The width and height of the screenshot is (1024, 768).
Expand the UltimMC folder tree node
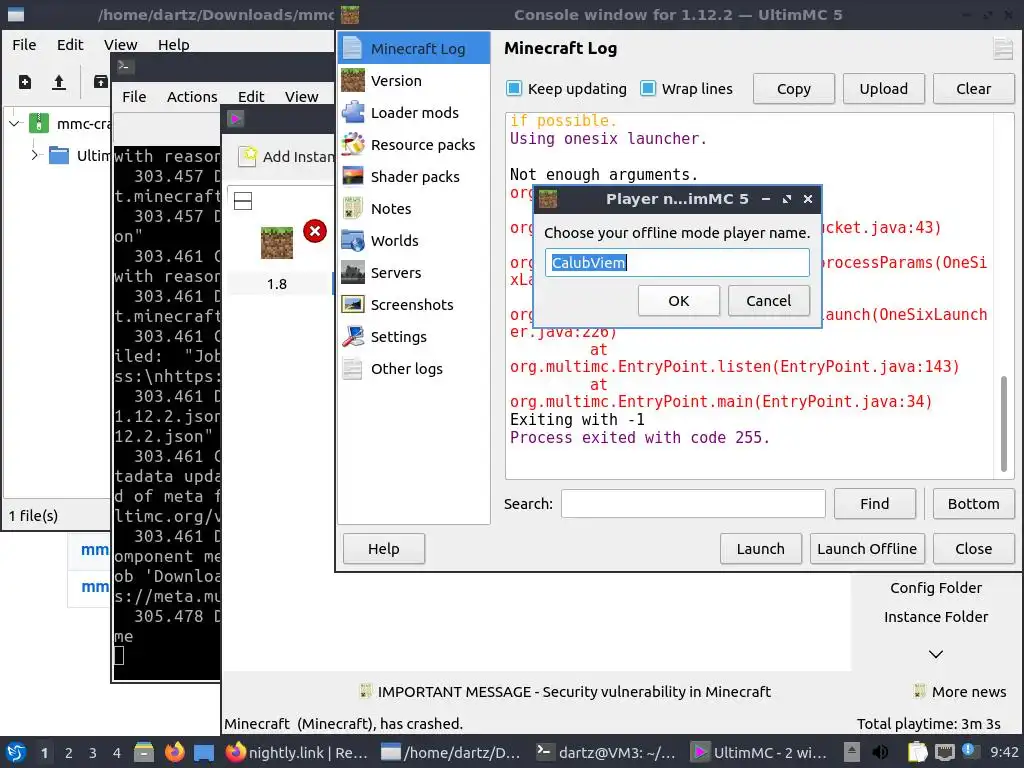click(x=35, y=155)
